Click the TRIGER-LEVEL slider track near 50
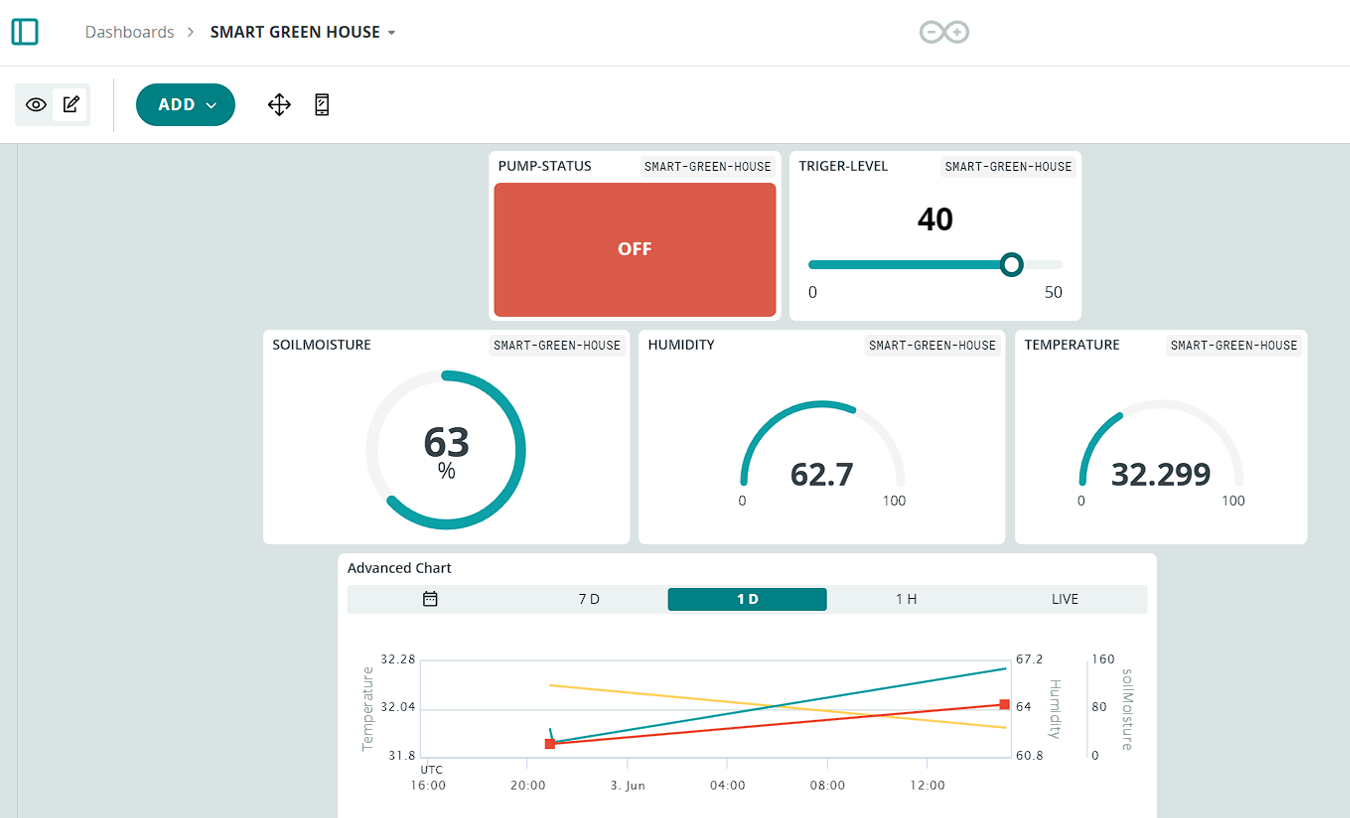Screen dimensions: 1350x818 (1056, 265)
